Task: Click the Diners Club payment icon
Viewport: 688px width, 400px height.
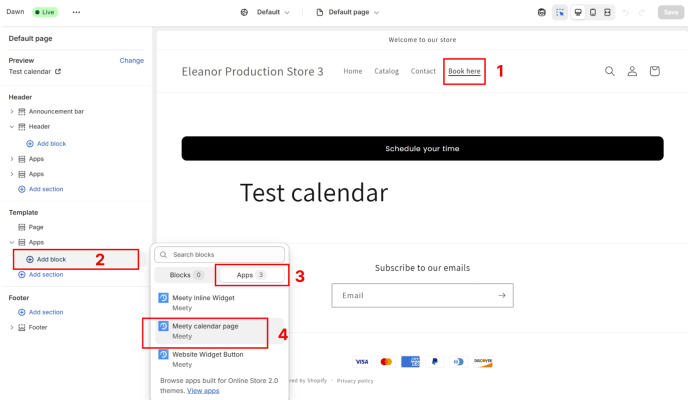Action: (x=459, y=362)
